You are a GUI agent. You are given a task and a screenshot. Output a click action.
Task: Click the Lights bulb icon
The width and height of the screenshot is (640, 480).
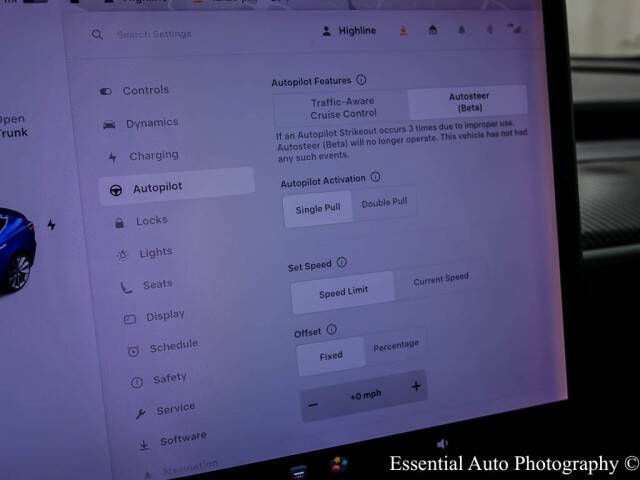[122, 255]
